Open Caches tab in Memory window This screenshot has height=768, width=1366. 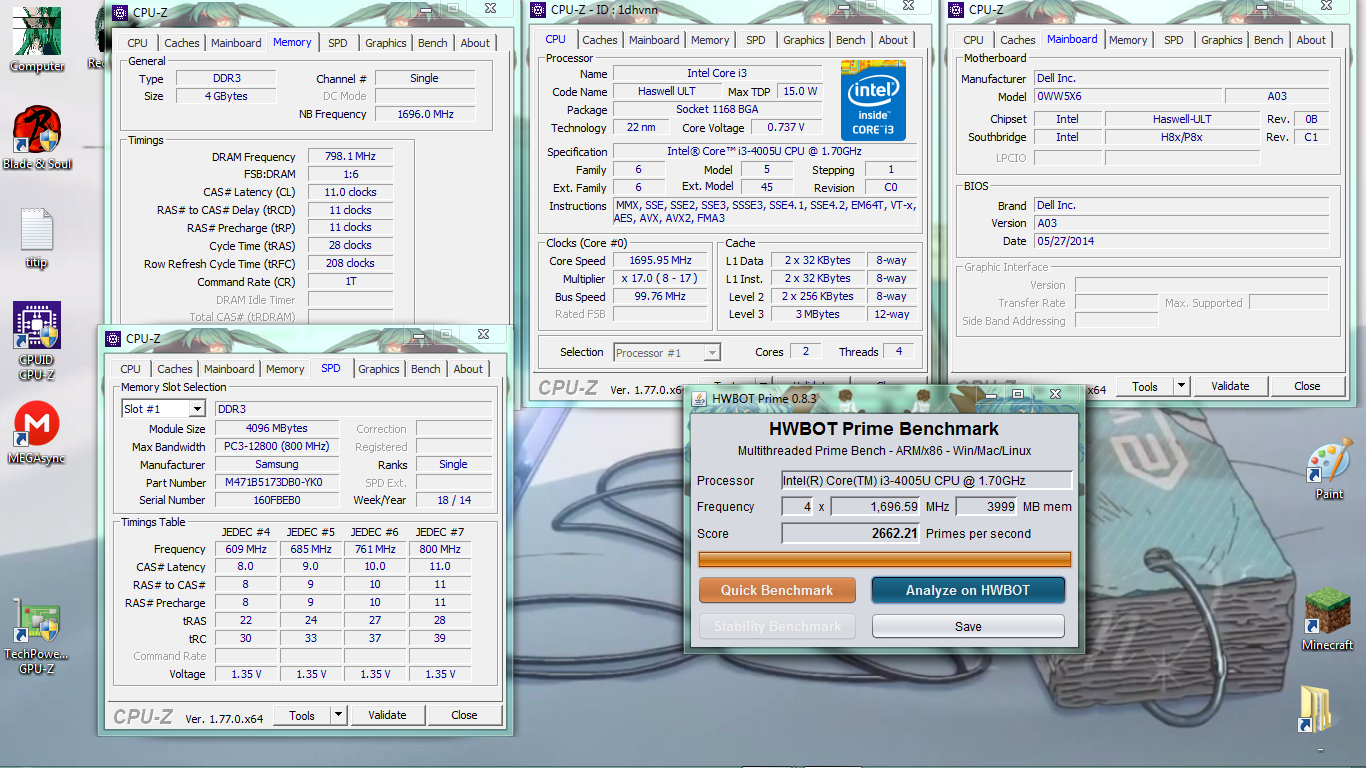pos(182,43)
